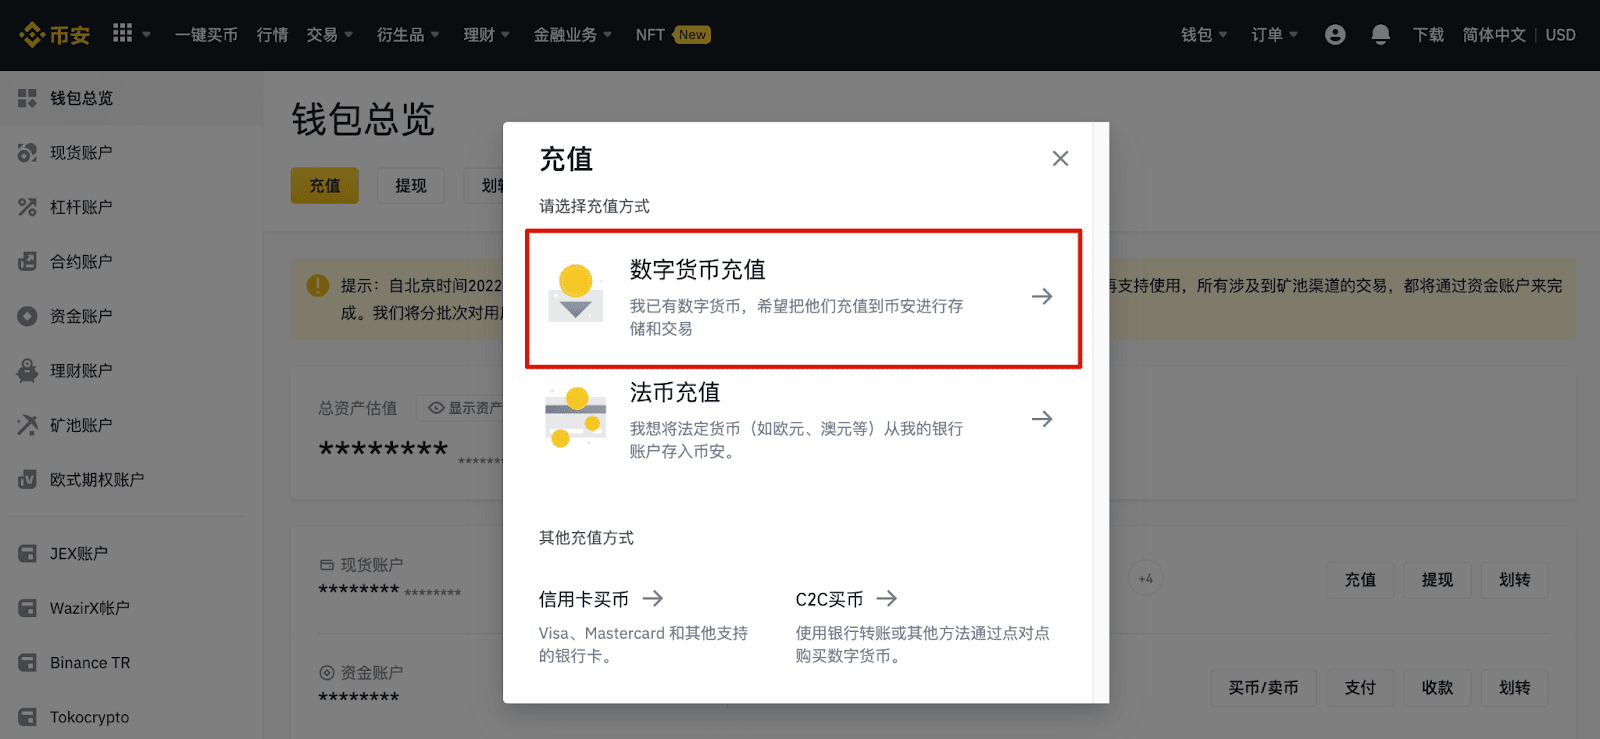This screenshot has width=1600, height=739.
Task: Open NFT New in top navigation
Action: point(673,35)
